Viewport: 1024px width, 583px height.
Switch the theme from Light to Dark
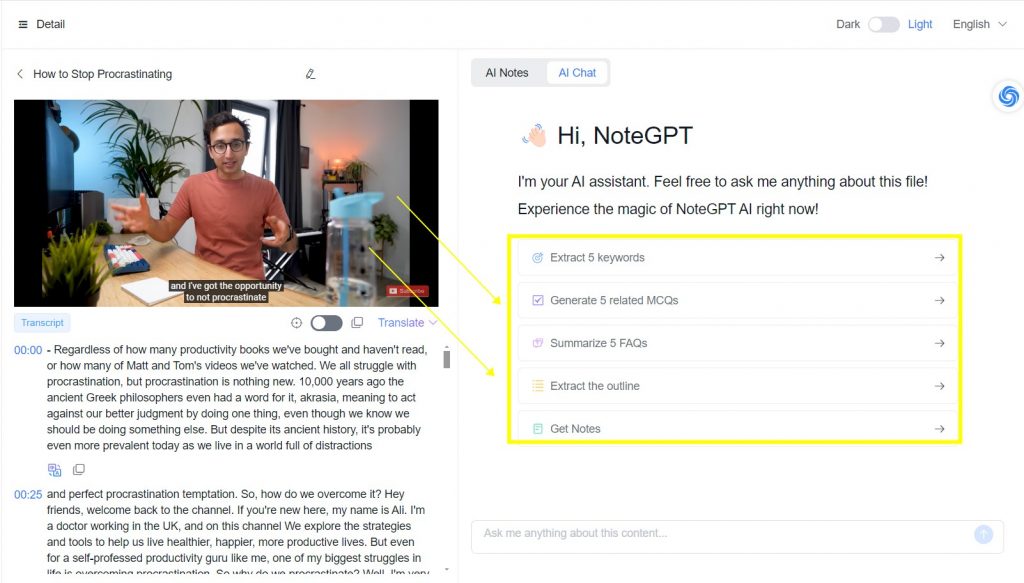[x=884, y=23]
